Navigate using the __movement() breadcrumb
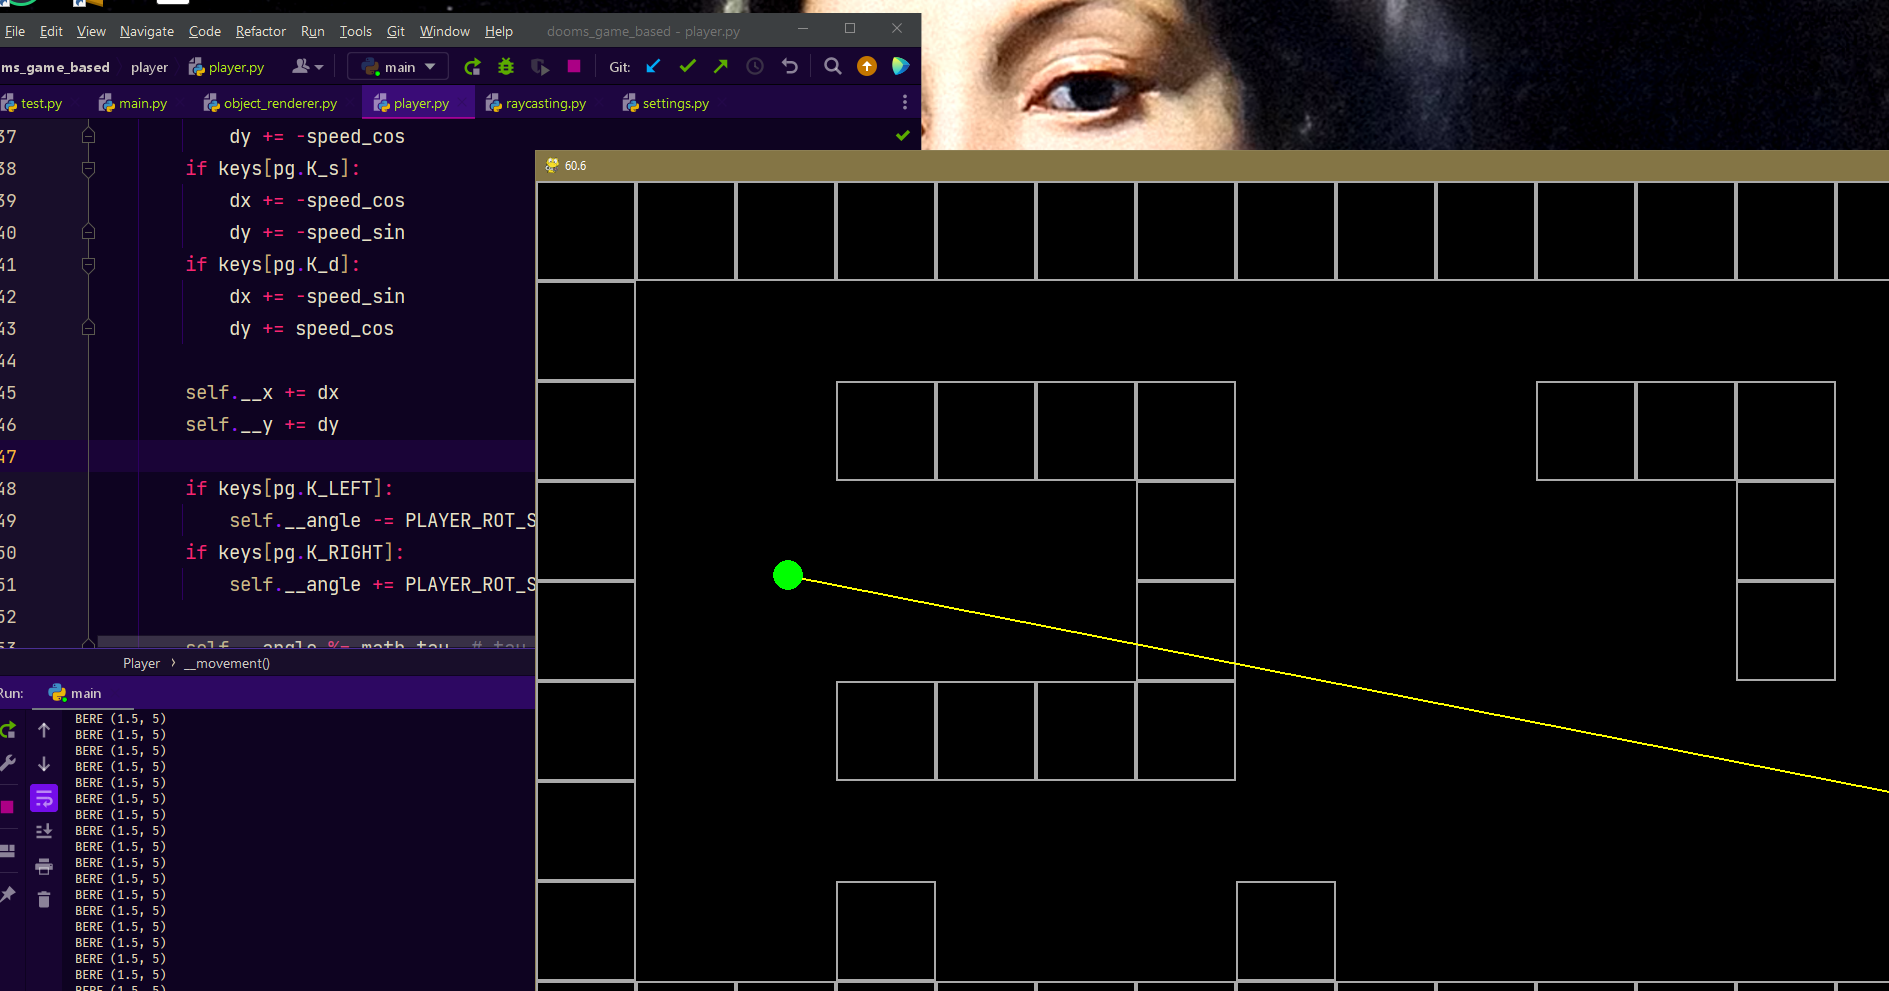The image size is (1889, 991). click(x=227, y=663)
